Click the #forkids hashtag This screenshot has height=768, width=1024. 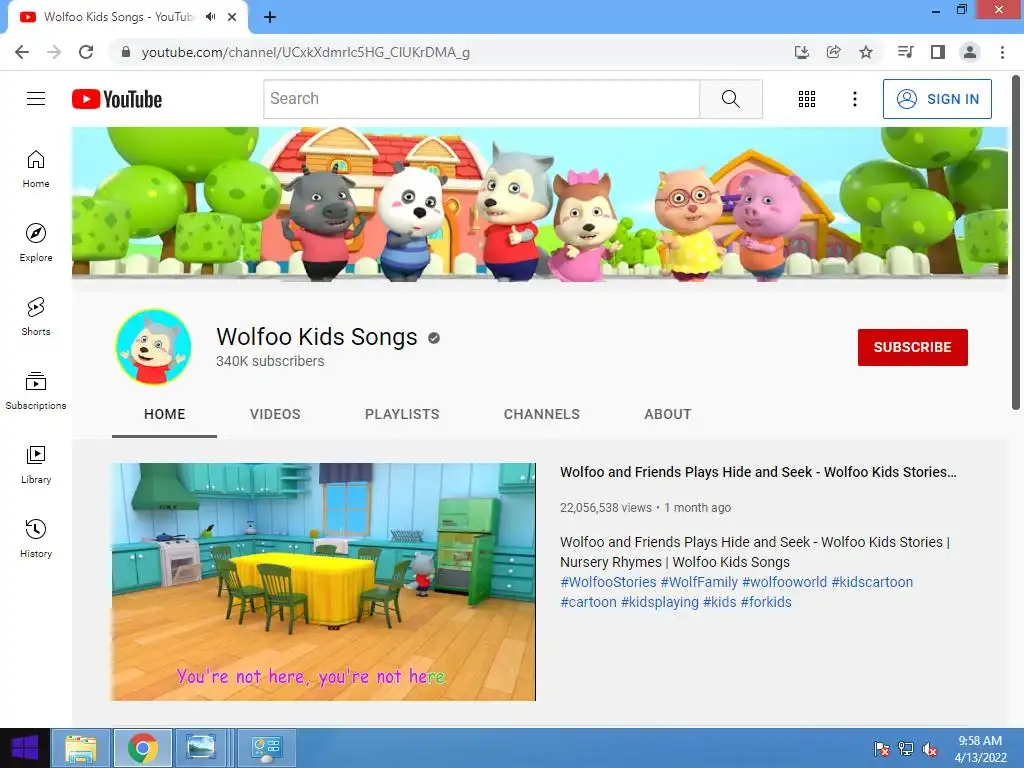(x=766, y=602)
